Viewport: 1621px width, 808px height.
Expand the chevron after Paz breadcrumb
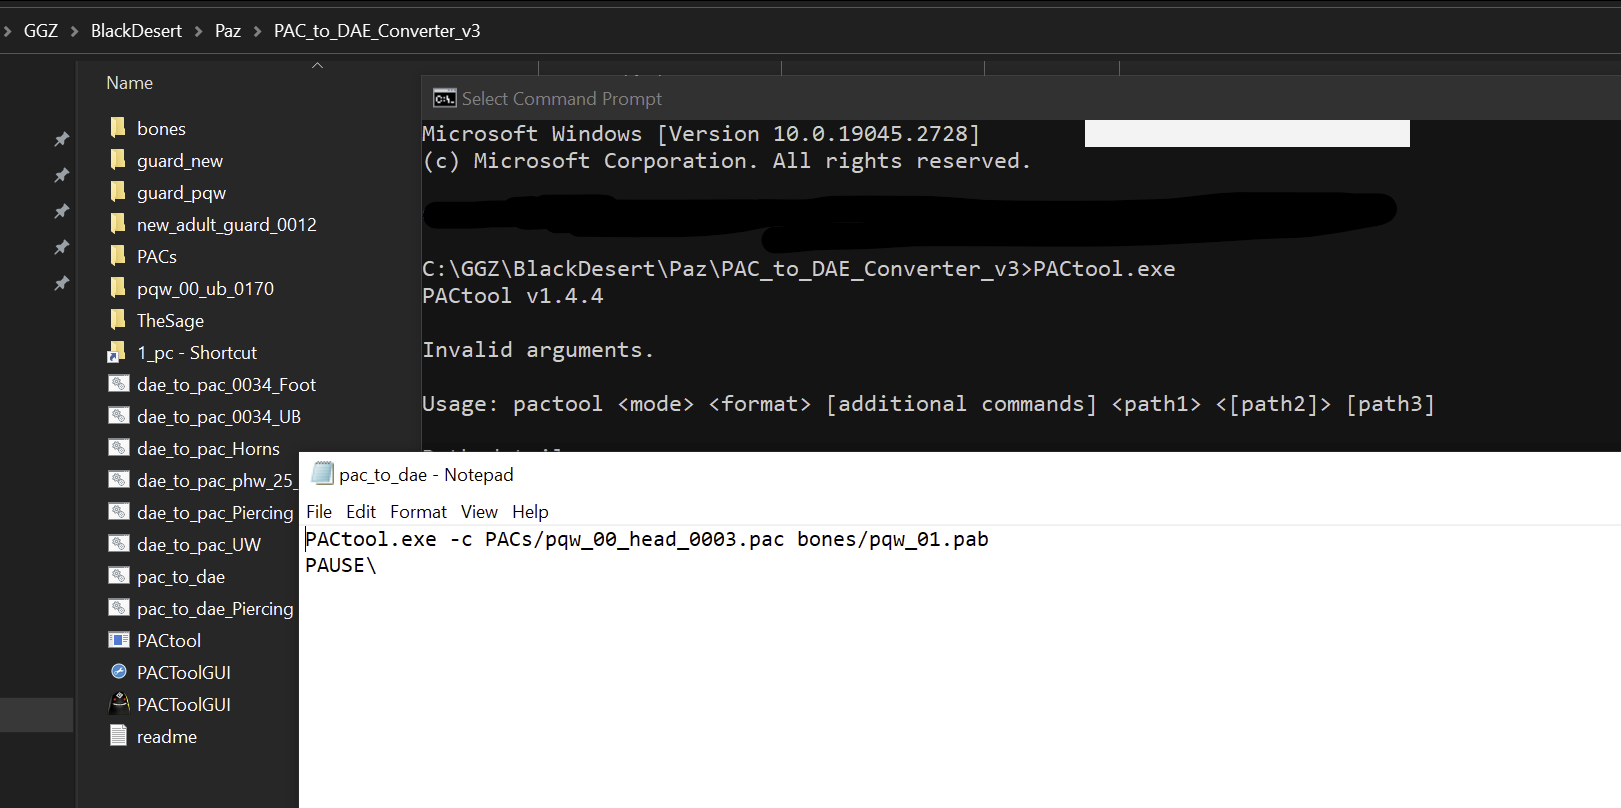tap(257, 31)
